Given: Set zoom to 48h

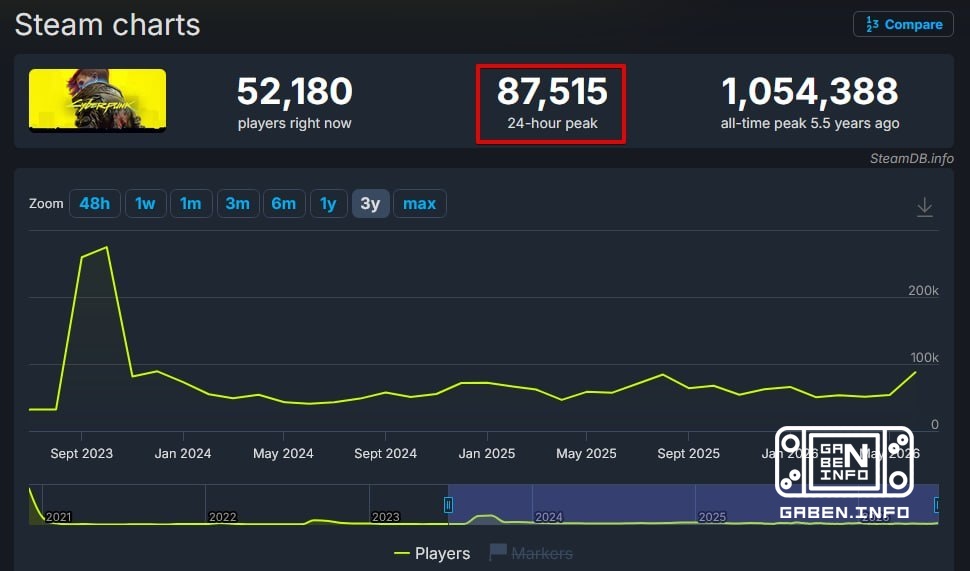Looking at the screenshot, I should click(x=95, y=204).
